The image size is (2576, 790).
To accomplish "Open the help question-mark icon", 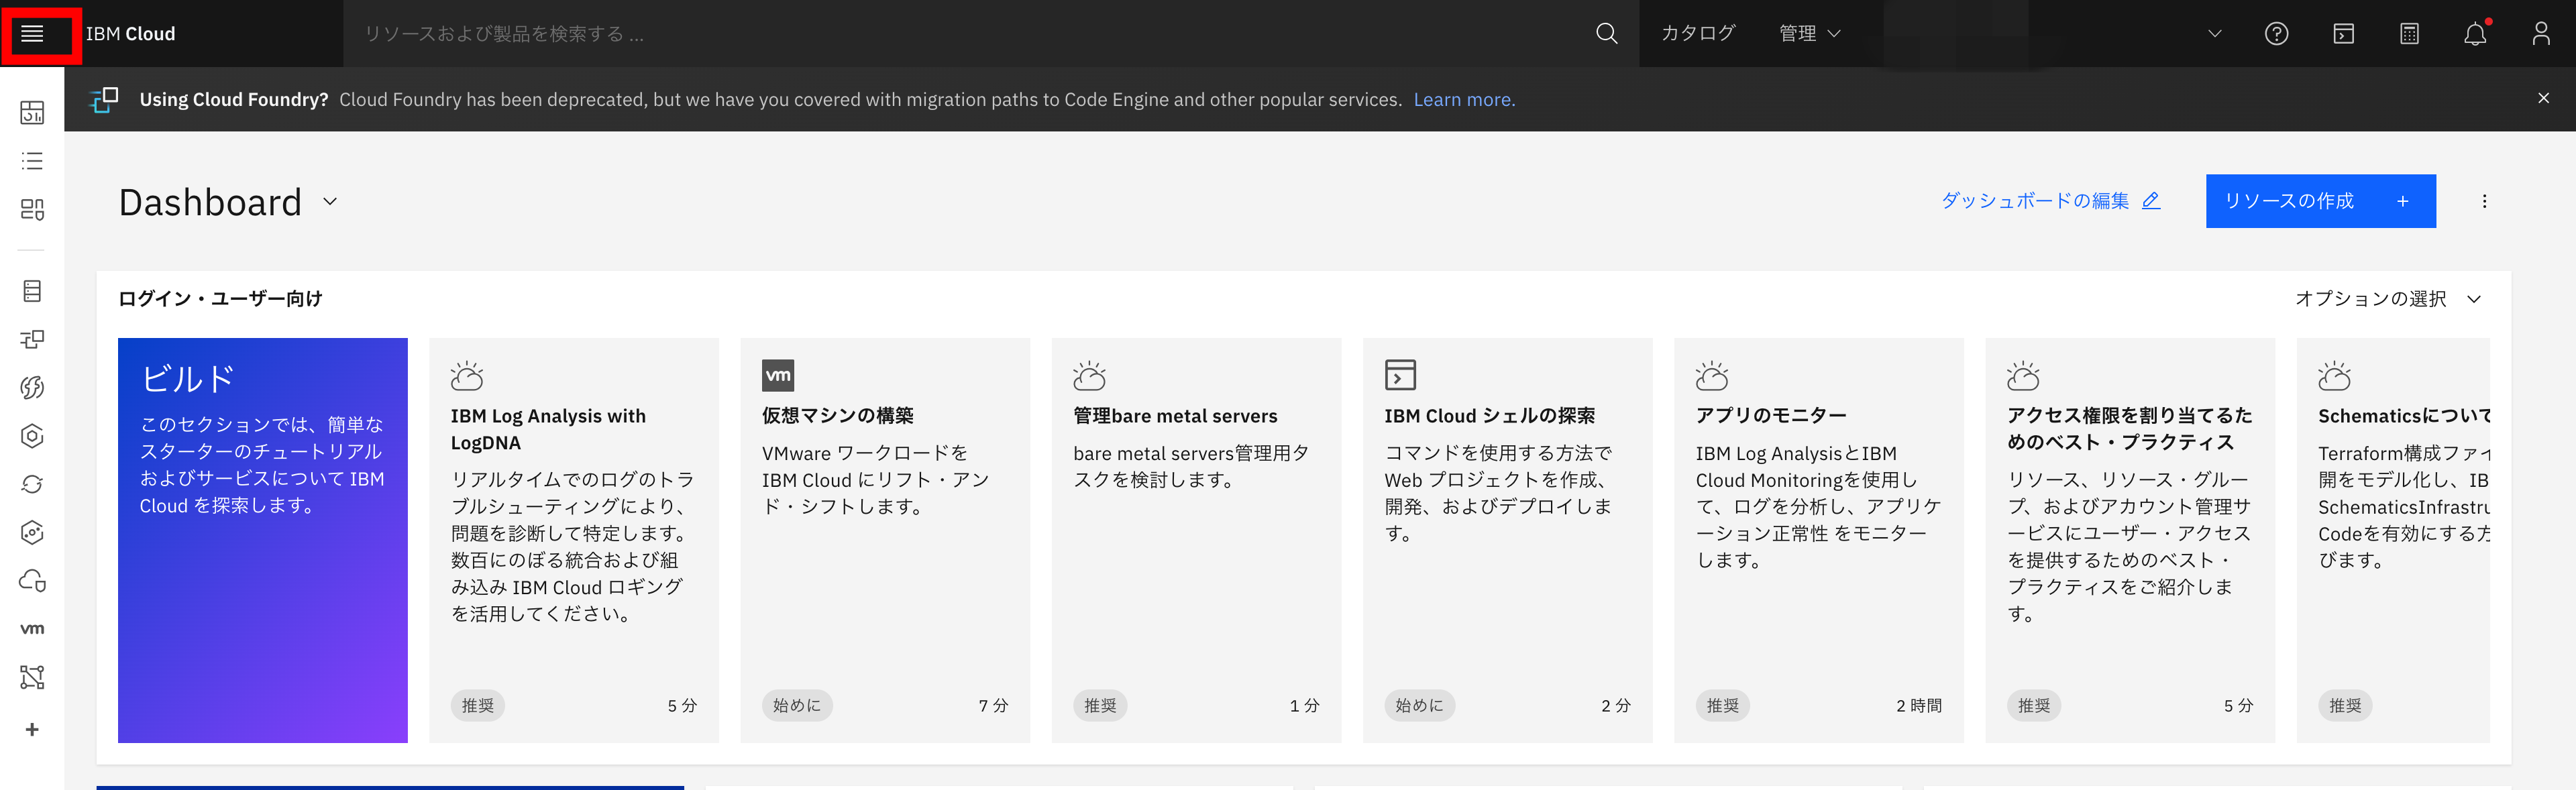I will (x=2276, y=33).
